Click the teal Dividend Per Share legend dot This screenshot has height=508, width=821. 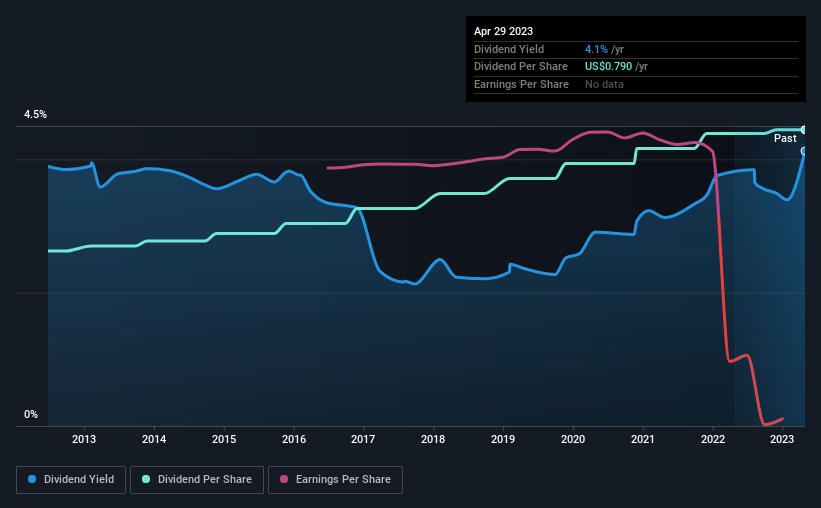pos(146,479)
